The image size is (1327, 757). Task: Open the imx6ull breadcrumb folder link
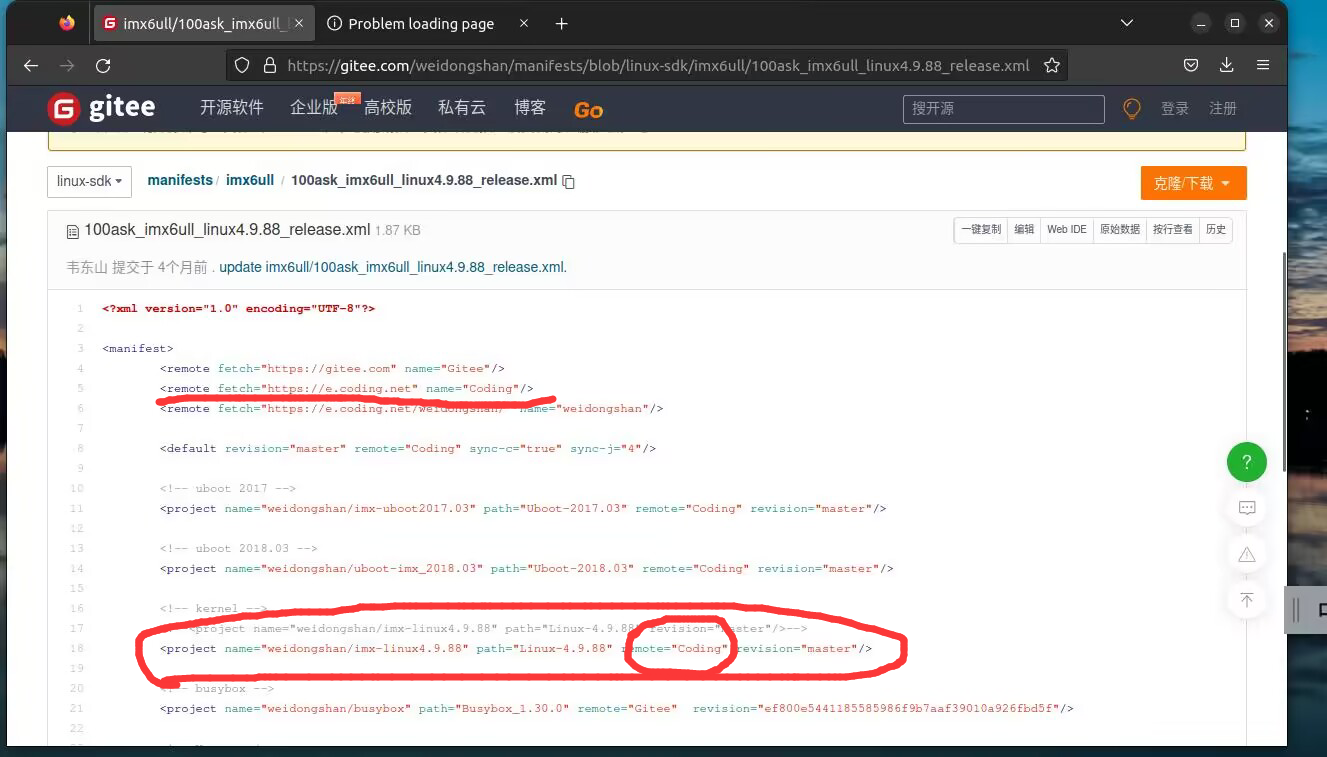coord(250,181)
